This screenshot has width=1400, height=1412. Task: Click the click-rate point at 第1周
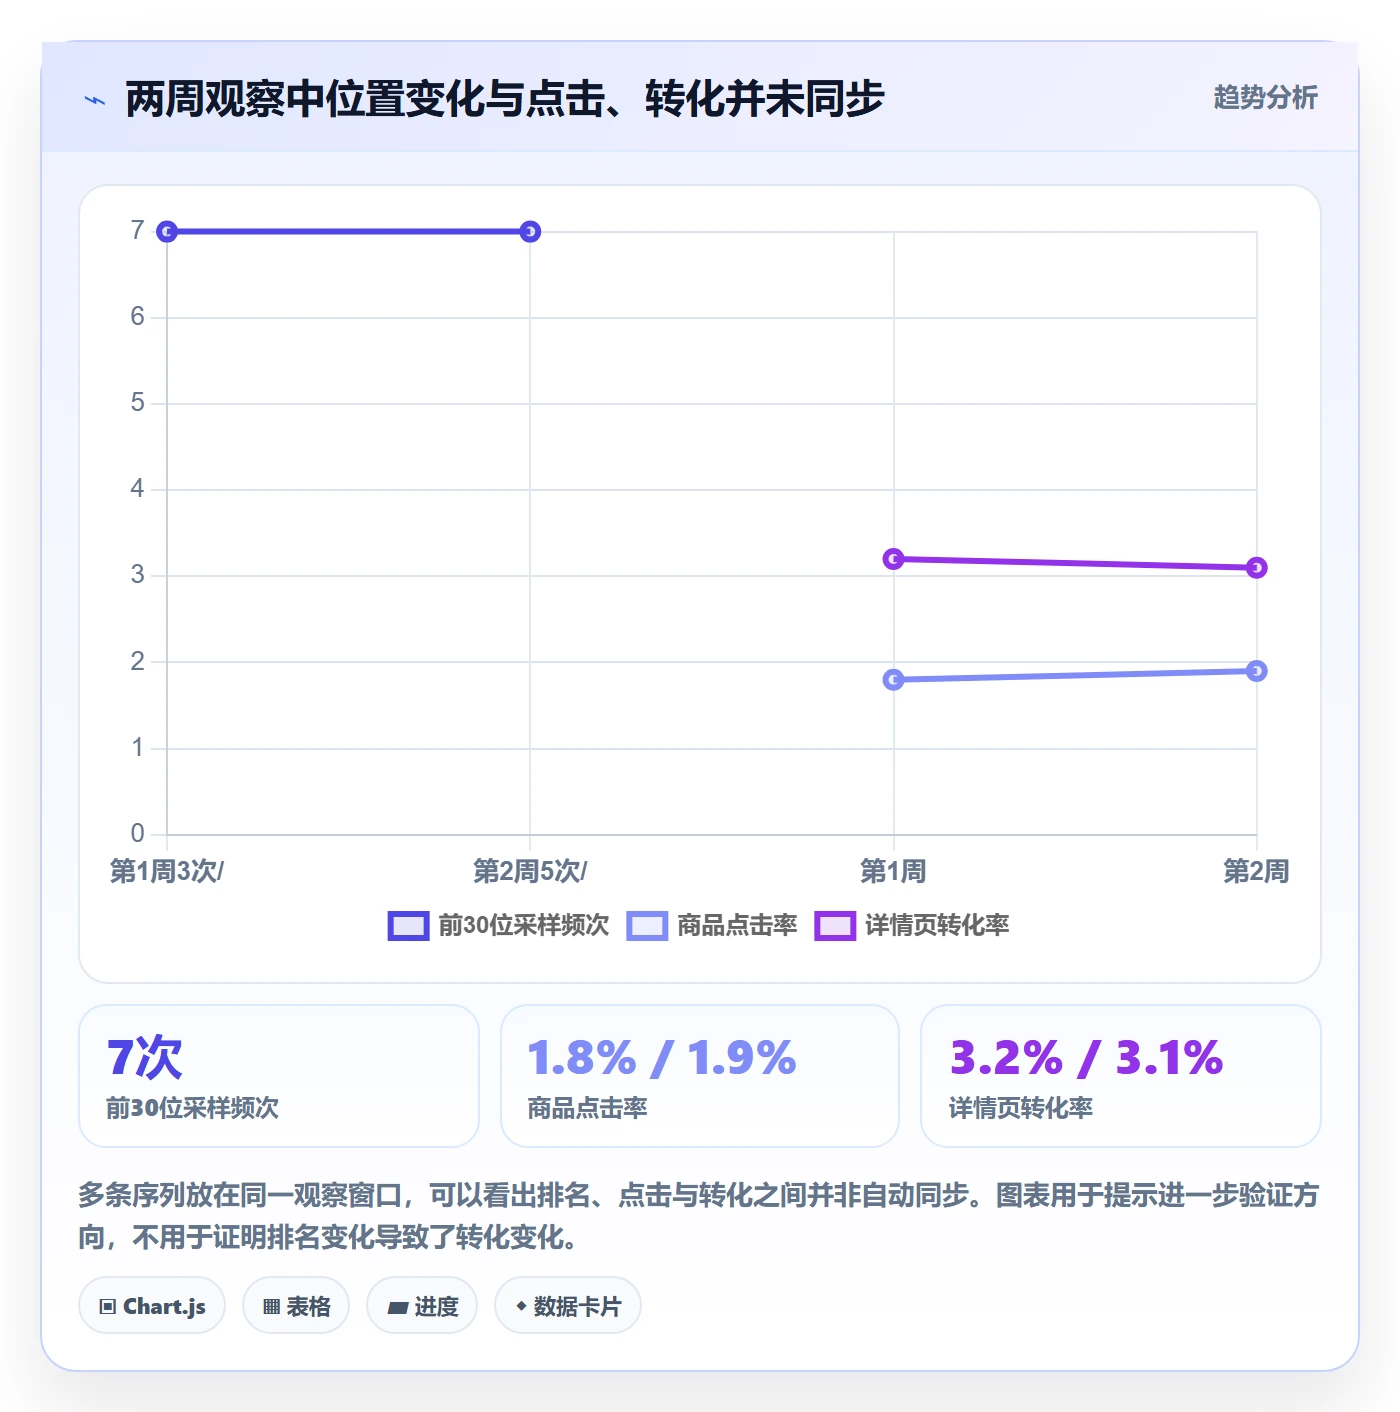point(894,680)
